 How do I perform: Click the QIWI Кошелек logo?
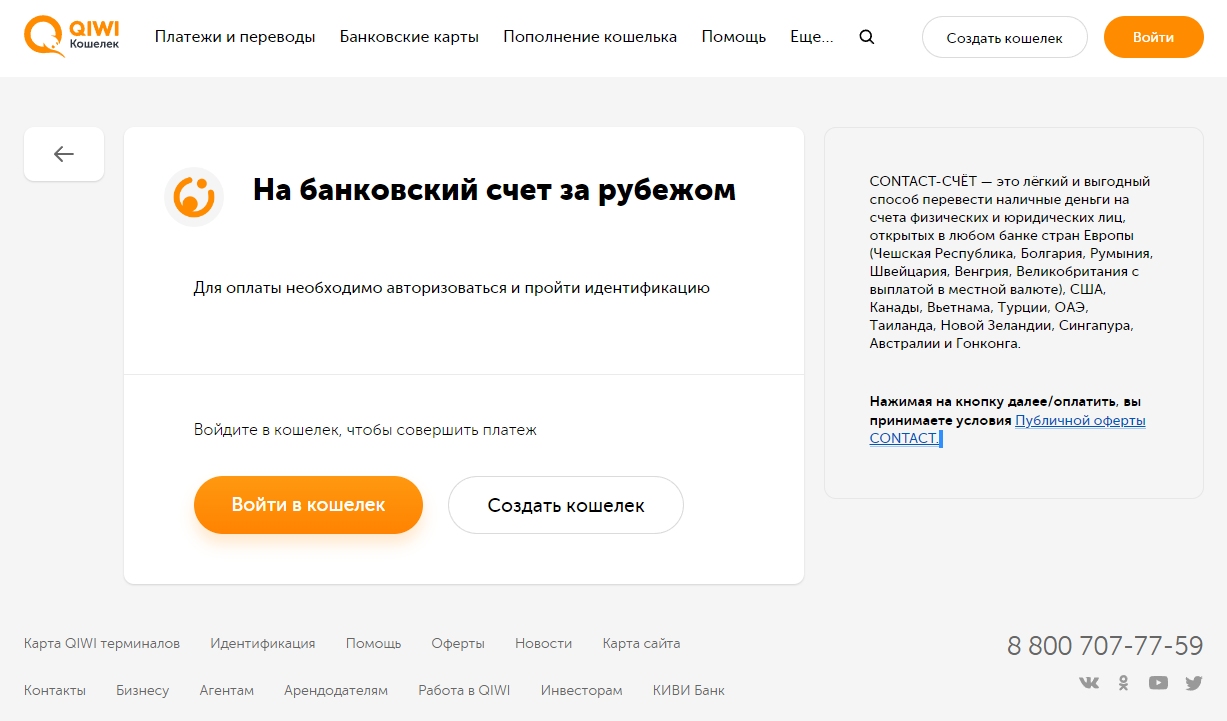click(72, 36)
